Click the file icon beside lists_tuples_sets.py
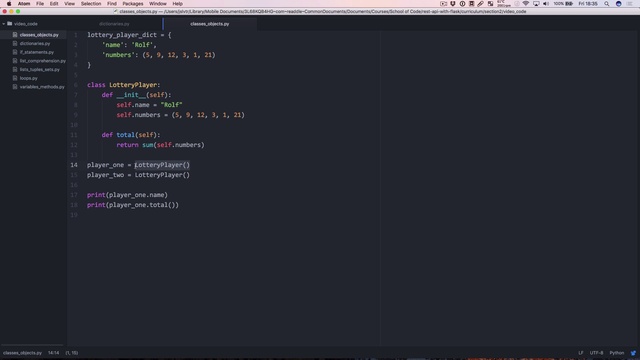 (15, 69)
